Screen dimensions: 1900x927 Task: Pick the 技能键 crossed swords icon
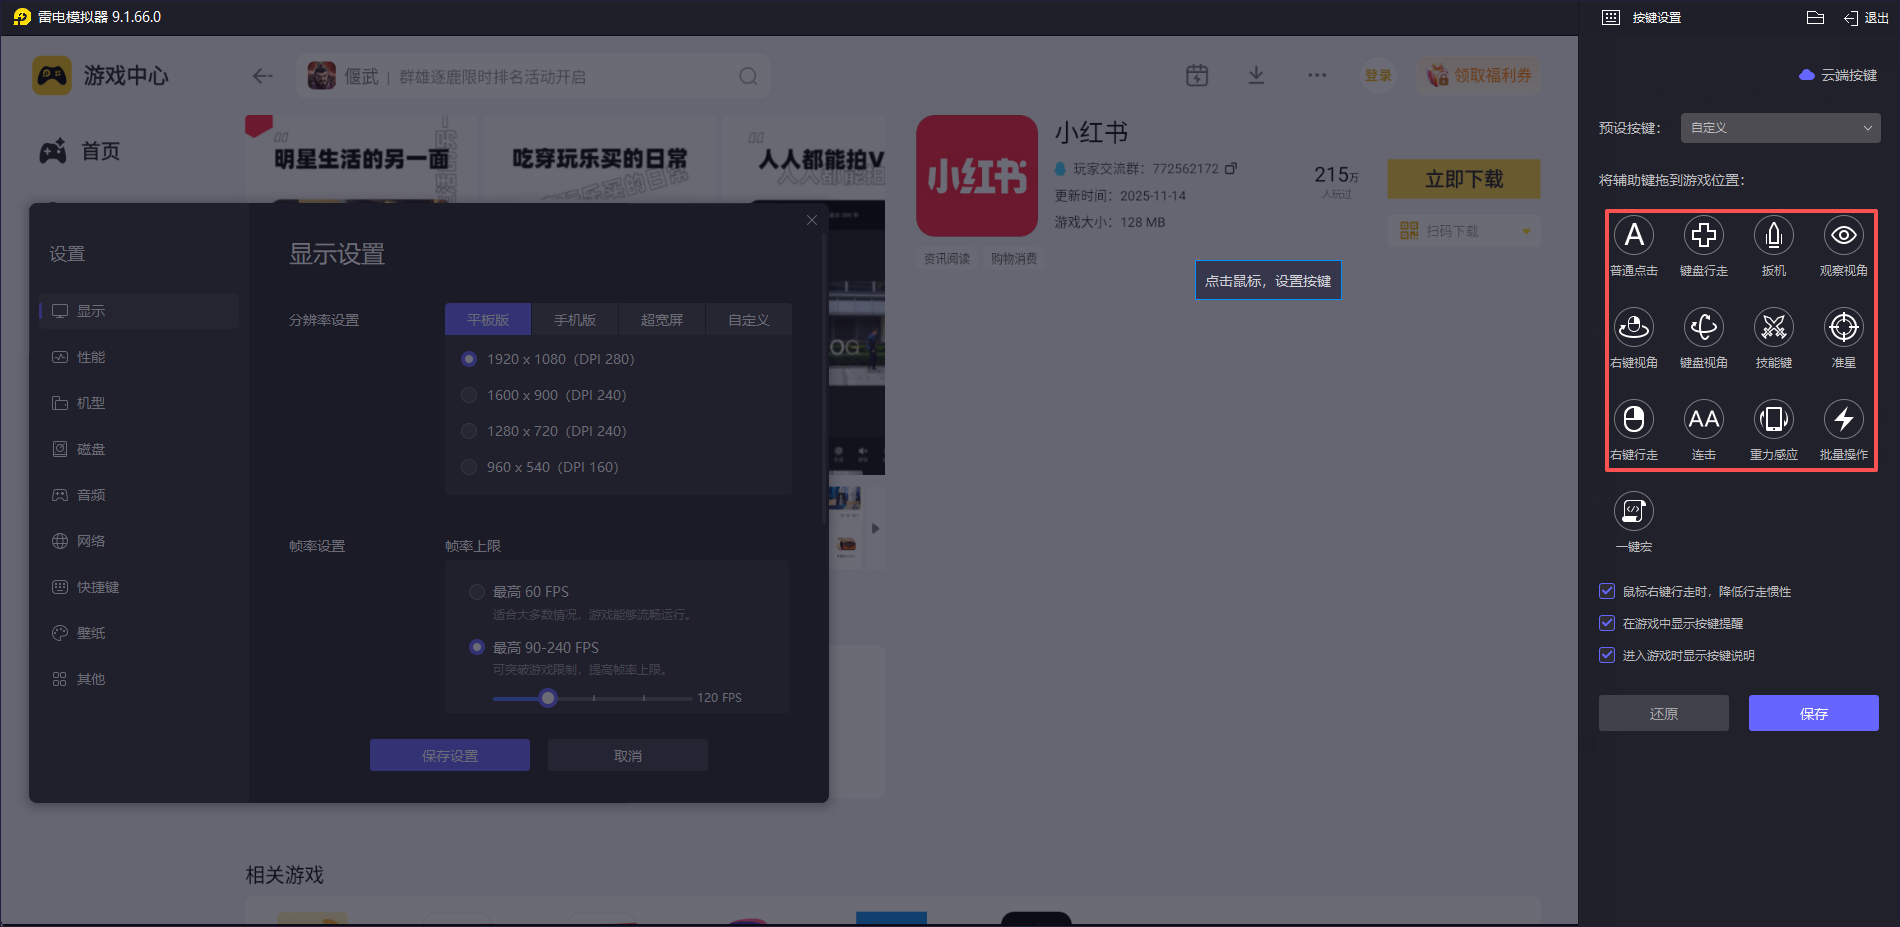(1774, 328)
